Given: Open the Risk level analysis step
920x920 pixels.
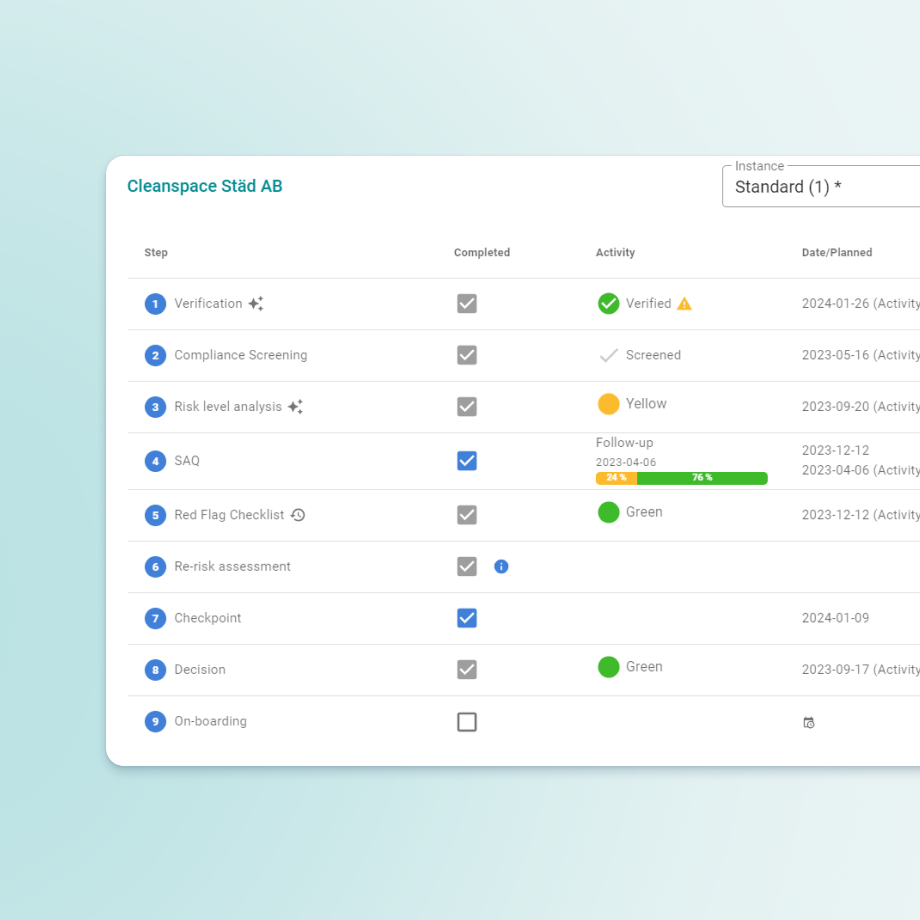Looking at the screenshot, I should (228, 407).
